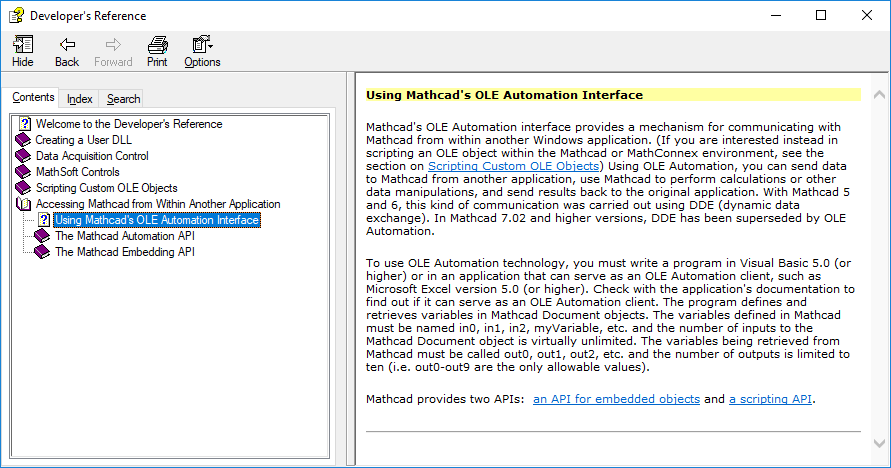Click the book icon beside MathSoft Controls
The width and height of the screenshot is (891, 468).
(x=24, y=172)
